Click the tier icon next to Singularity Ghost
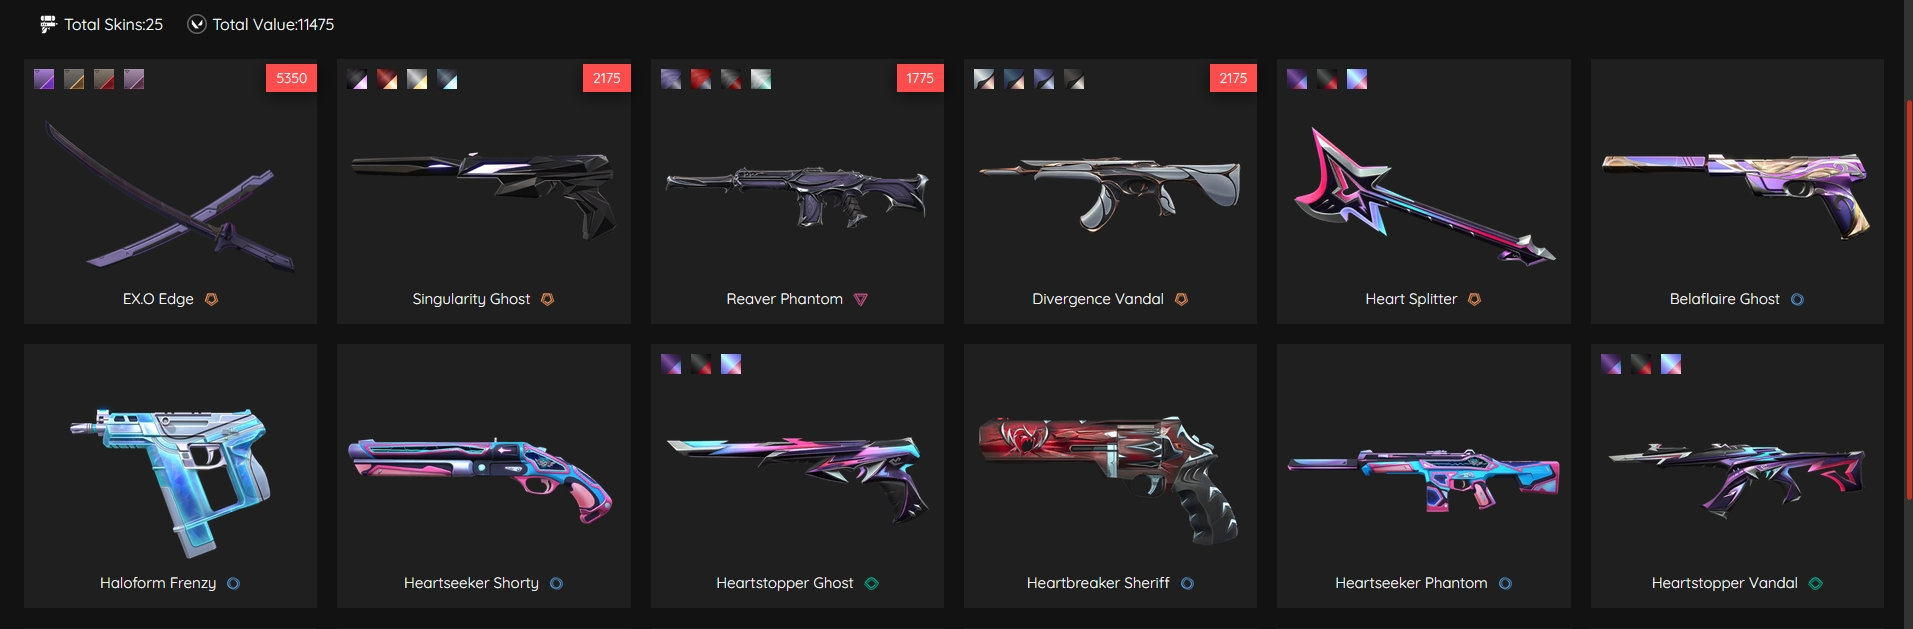Screen dimensions: 1913x629 pos(547,299)
